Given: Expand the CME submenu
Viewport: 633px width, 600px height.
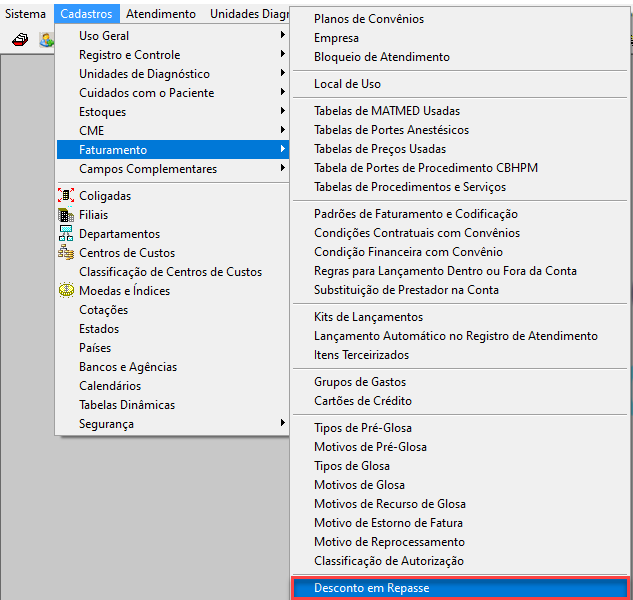Looking at the screenshot, I should 172,131.
